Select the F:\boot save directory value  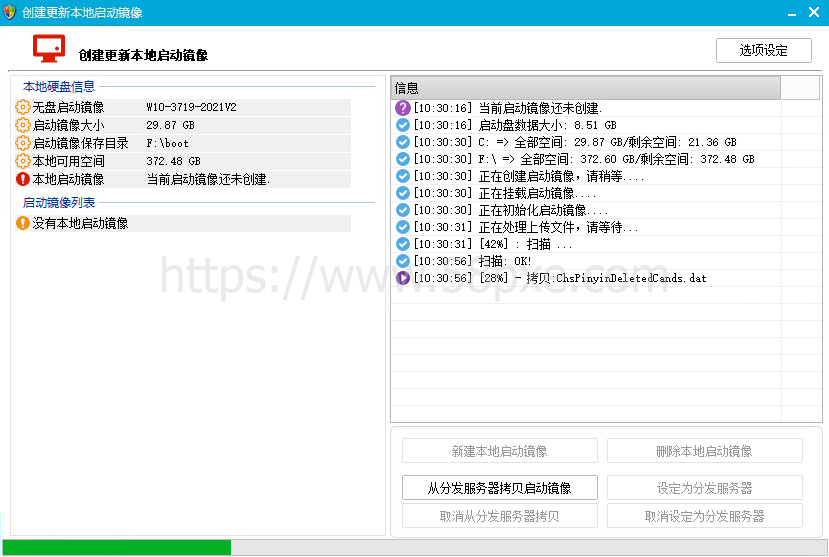167,143
